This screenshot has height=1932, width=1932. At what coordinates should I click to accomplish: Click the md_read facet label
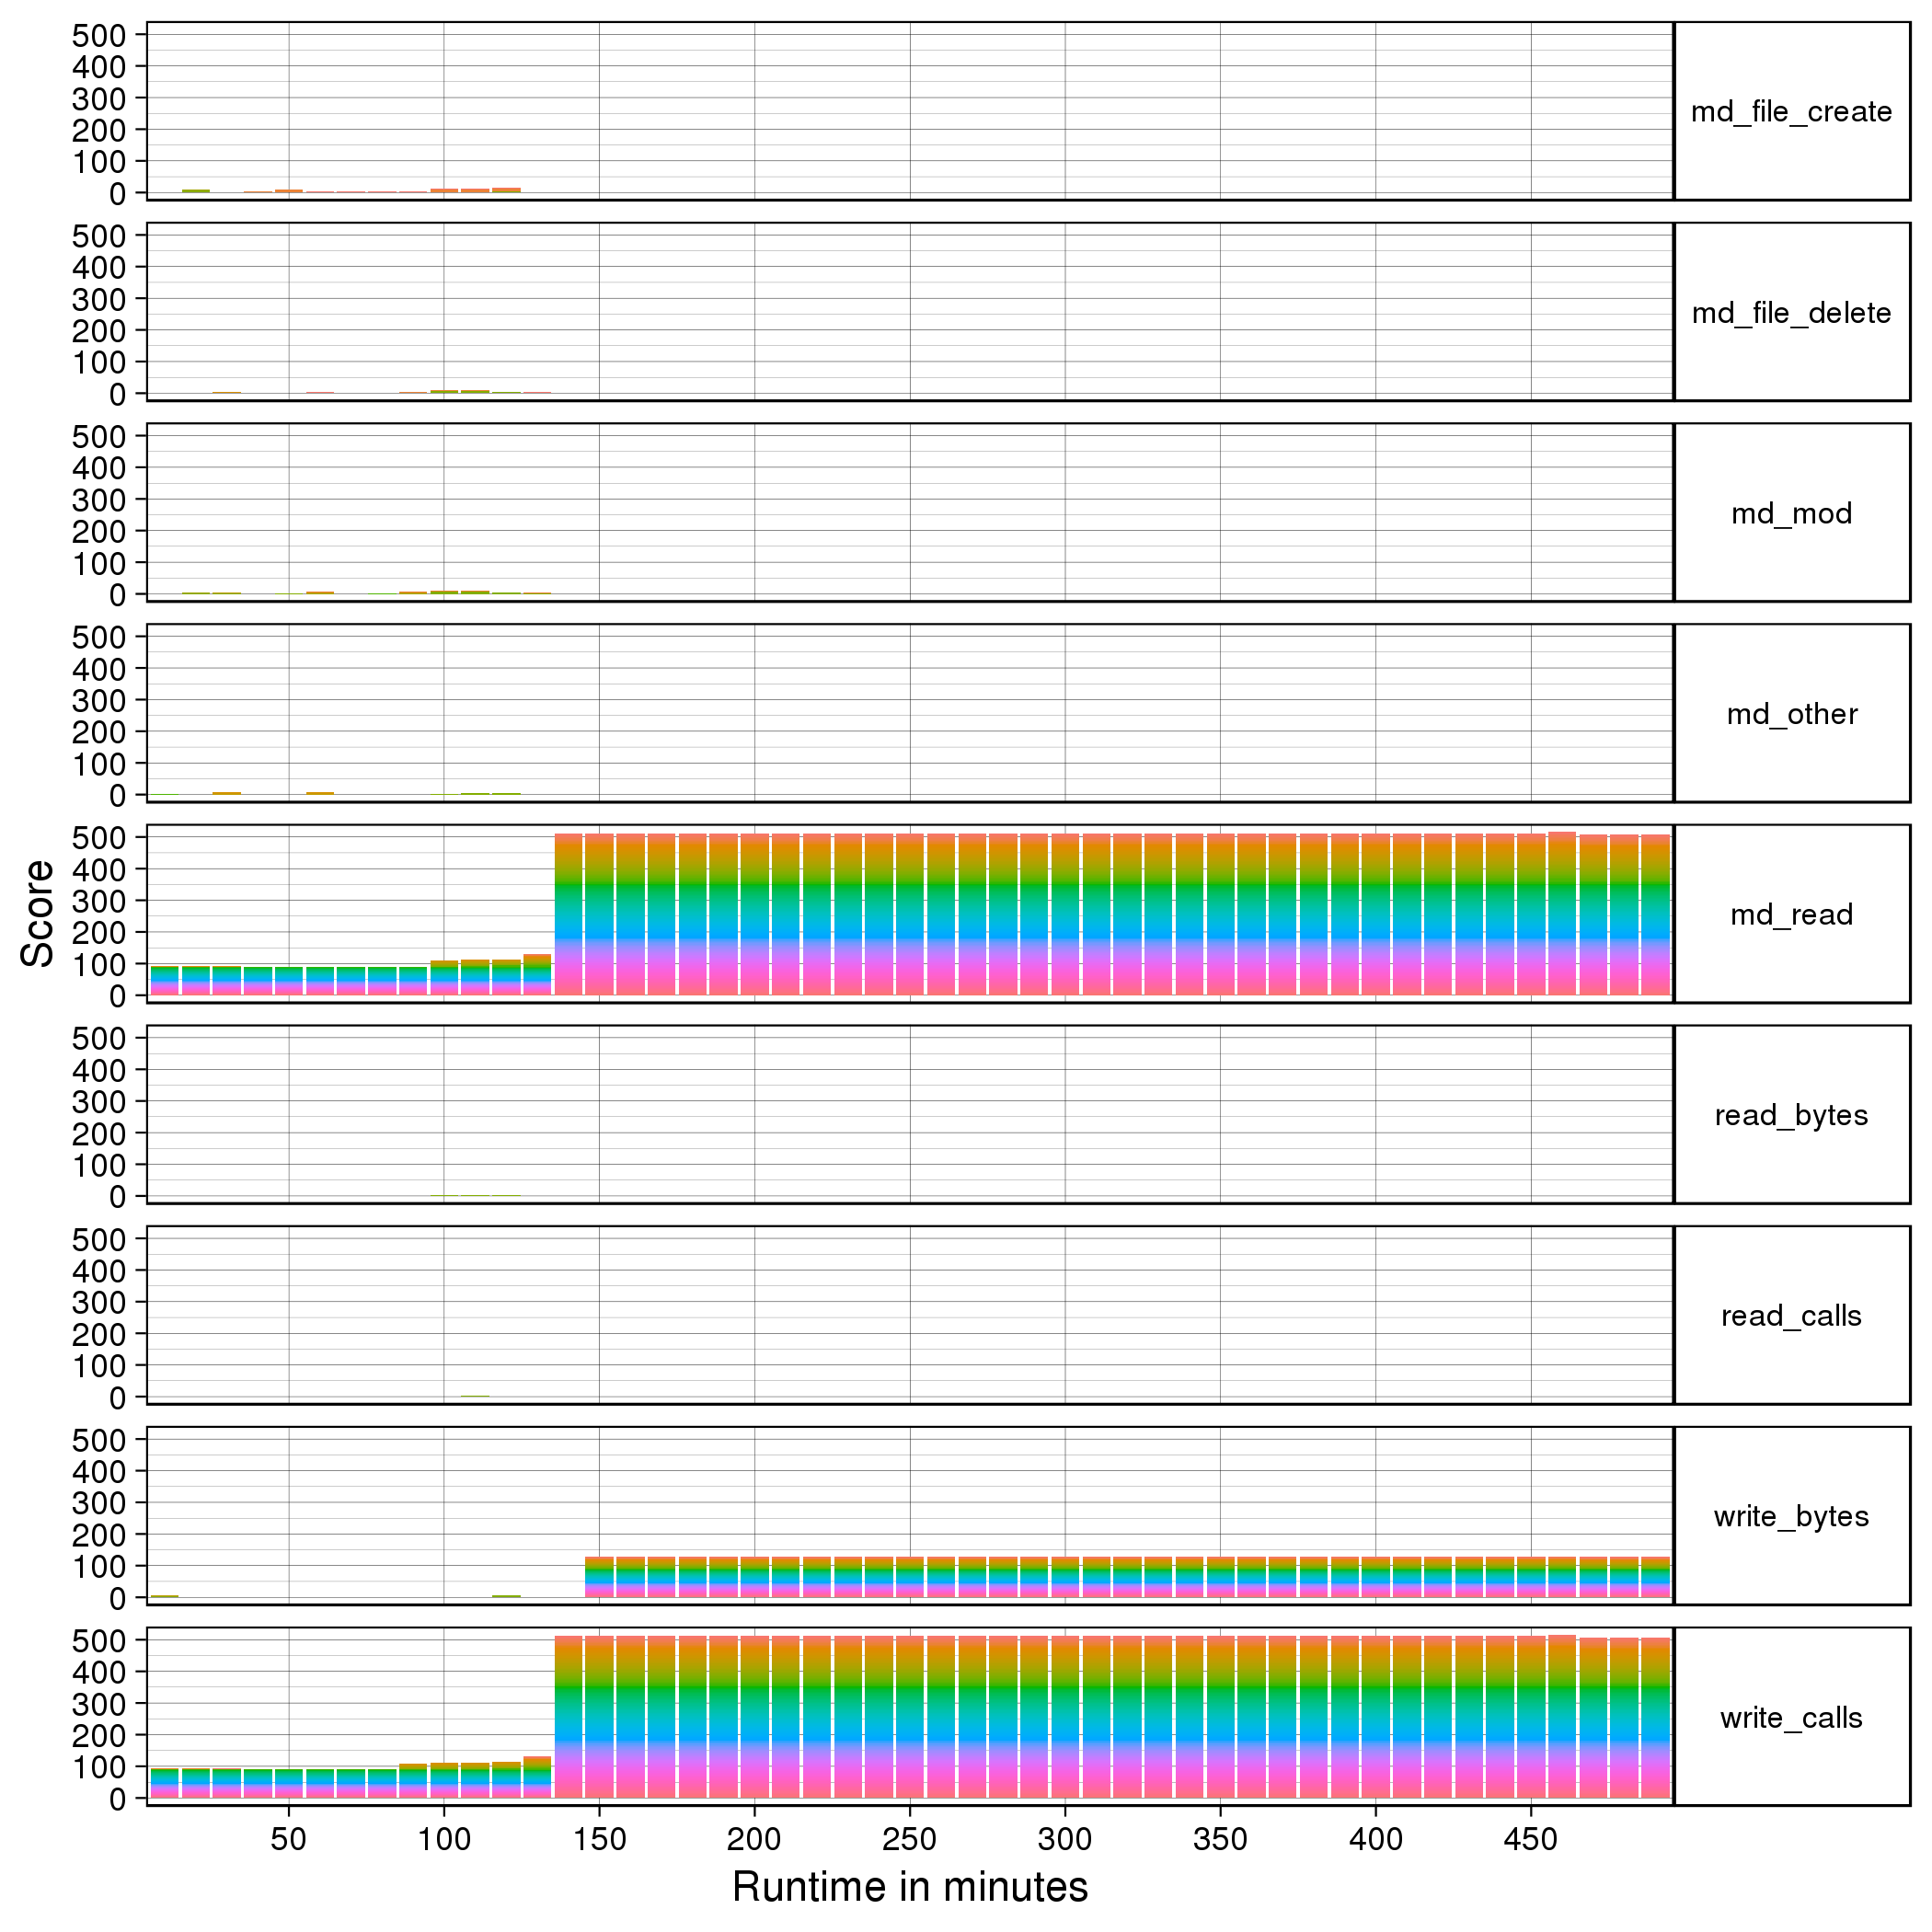tap(1791, 915)
